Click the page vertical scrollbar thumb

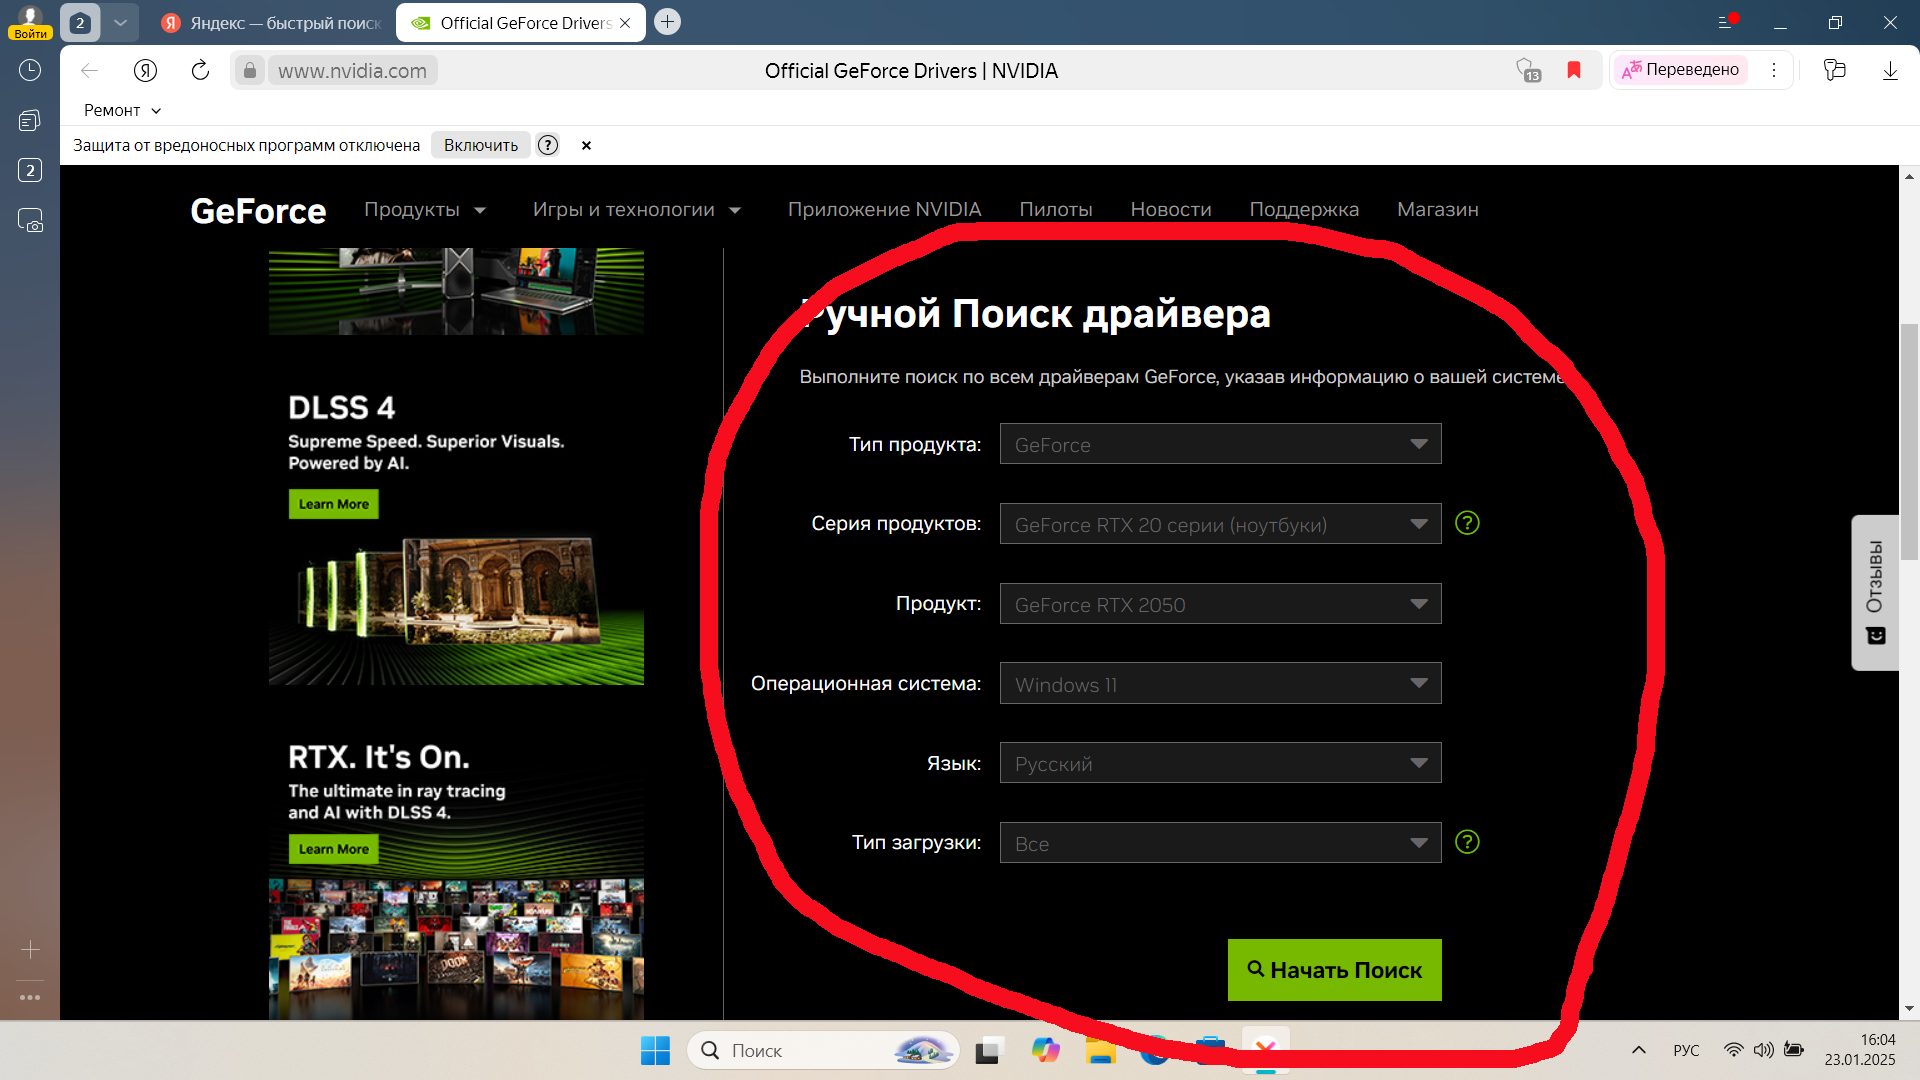pyautogui.click(x=1909, y=440)
